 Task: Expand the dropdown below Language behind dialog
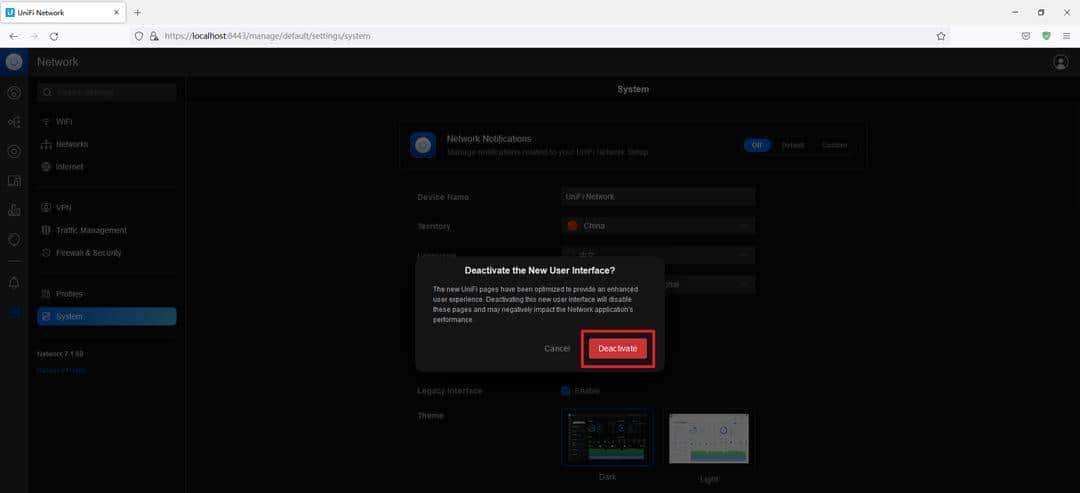pos(709,284)
